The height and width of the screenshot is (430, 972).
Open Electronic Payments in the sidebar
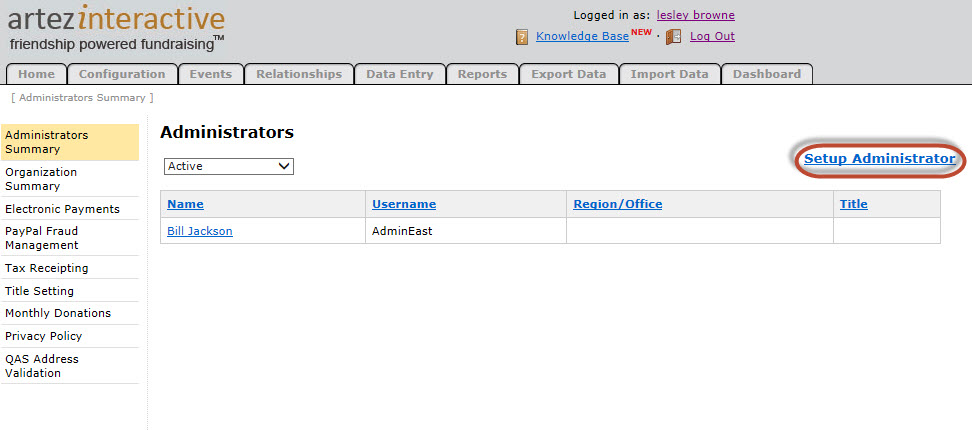(62, 209)
